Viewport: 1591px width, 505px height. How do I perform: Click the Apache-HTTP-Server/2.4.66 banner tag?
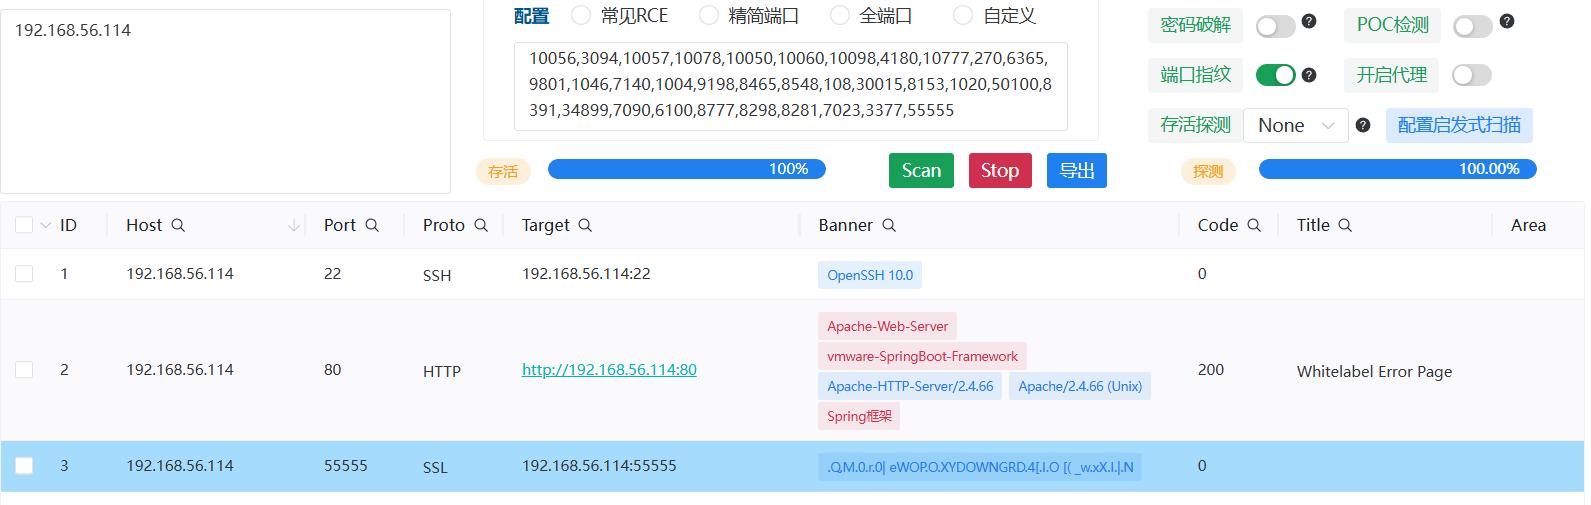[x=910, y=386]
